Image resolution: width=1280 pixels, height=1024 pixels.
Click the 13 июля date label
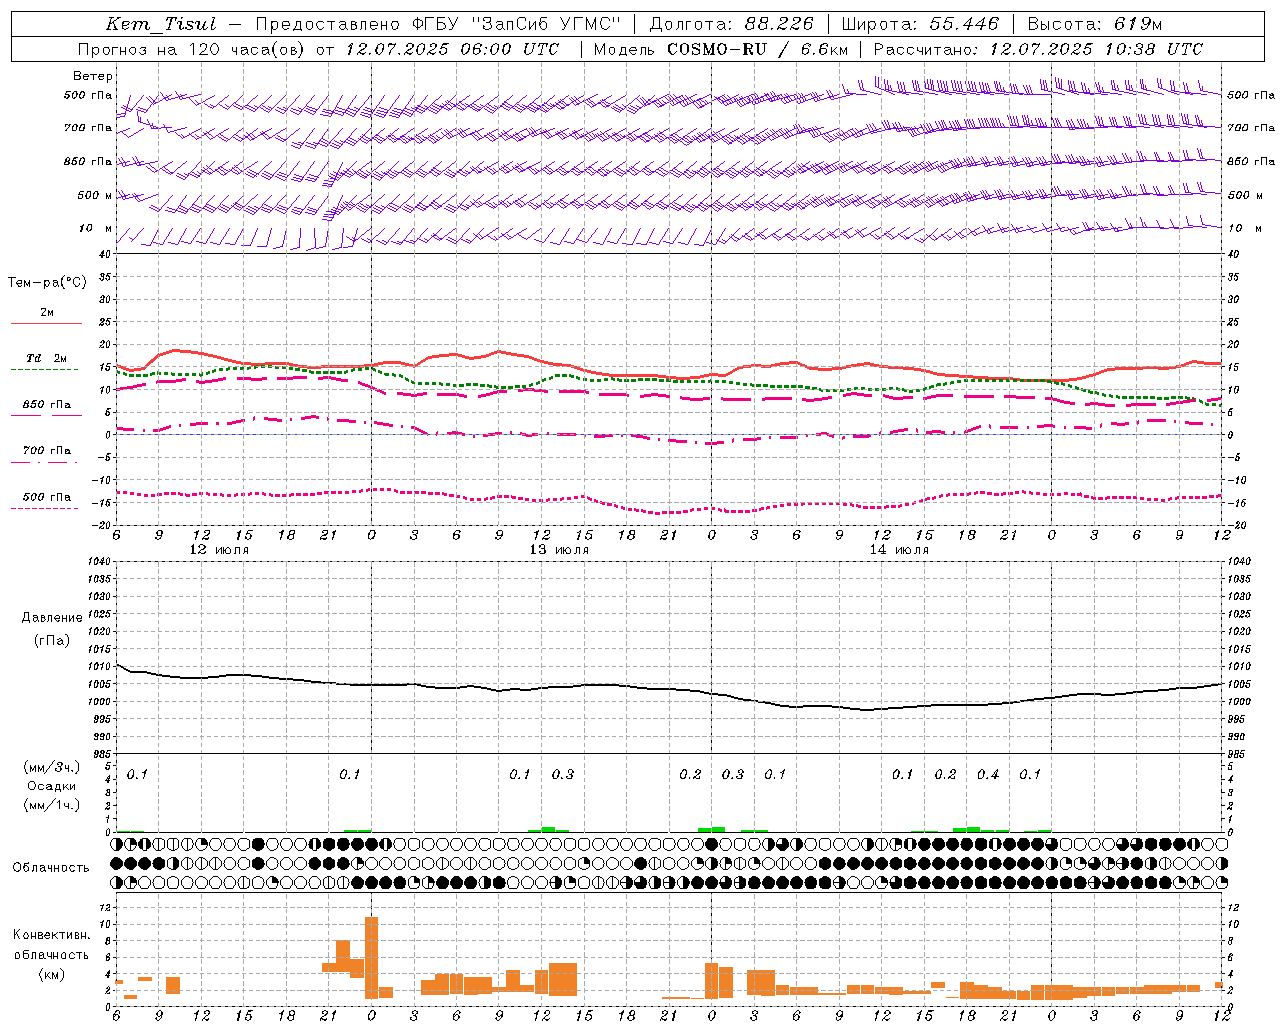point(559,550)
